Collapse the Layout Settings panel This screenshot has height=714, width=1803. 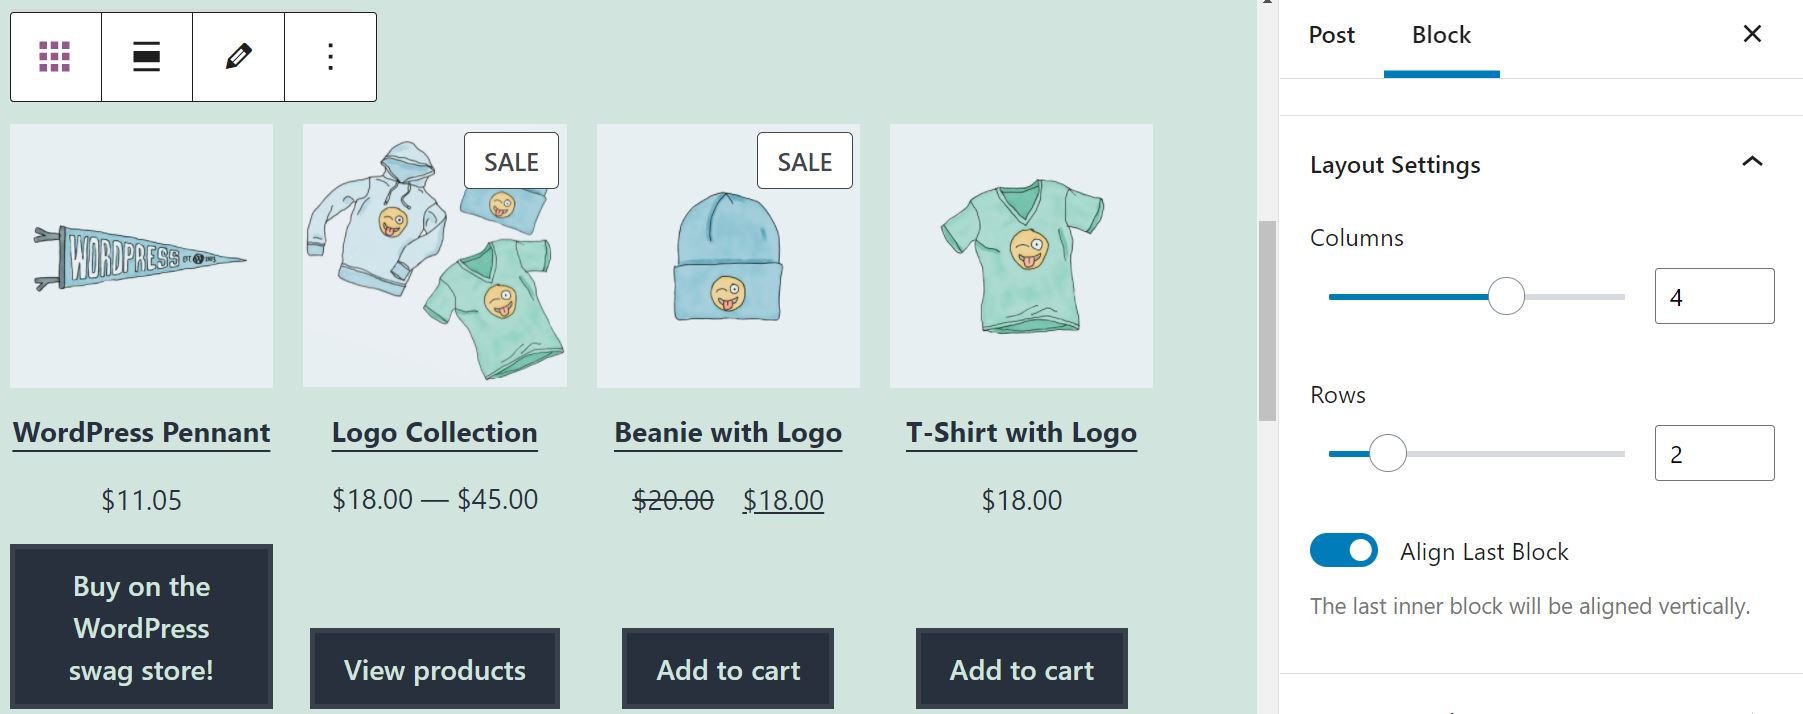click(1752, 162)
